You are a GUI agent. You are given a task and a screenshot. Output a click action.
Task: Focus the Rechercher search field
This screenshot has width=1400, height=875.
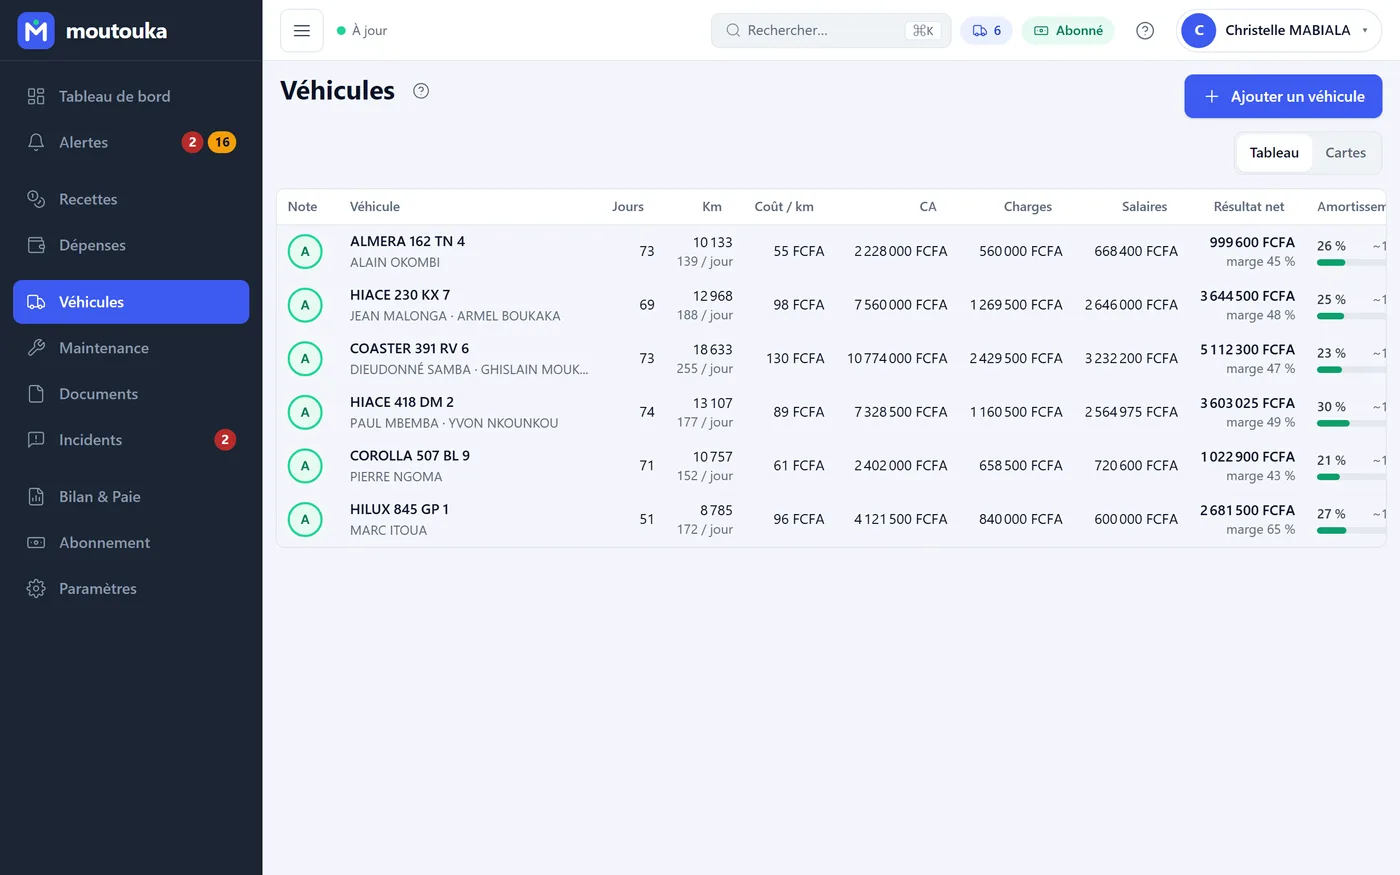(x=831, y=31)
